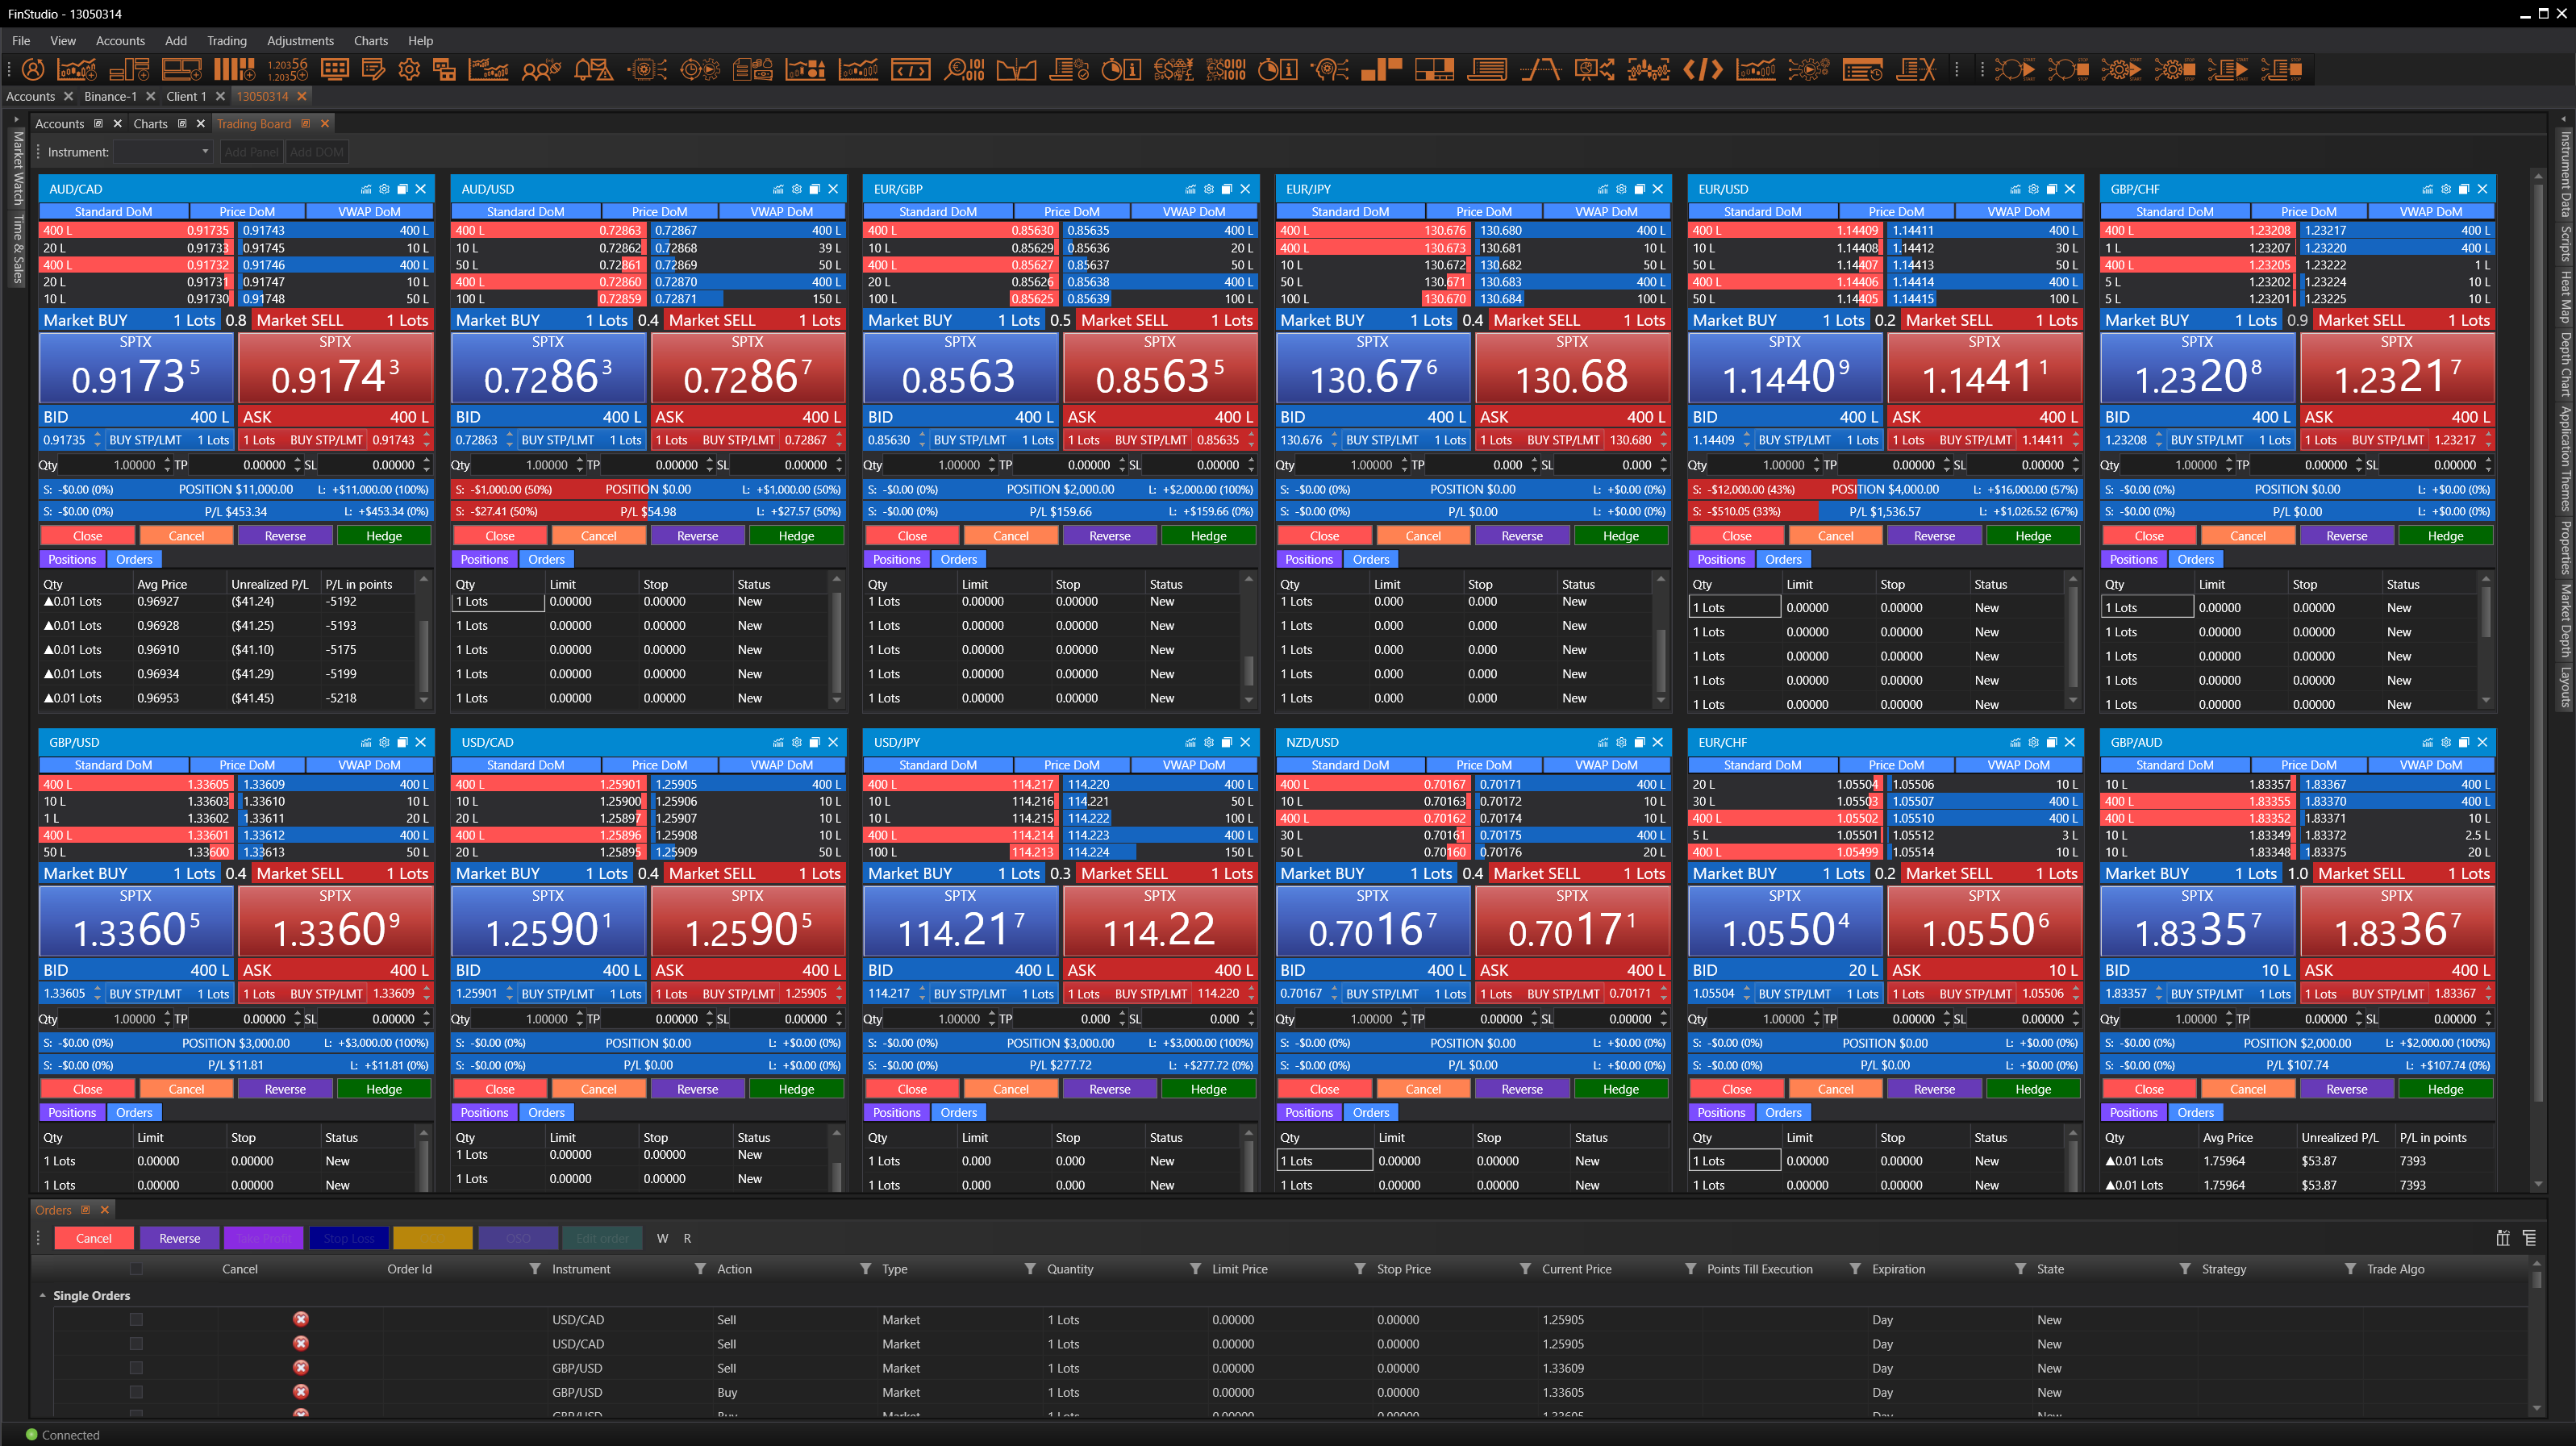Open the Adjustments menu

point(299,41)
